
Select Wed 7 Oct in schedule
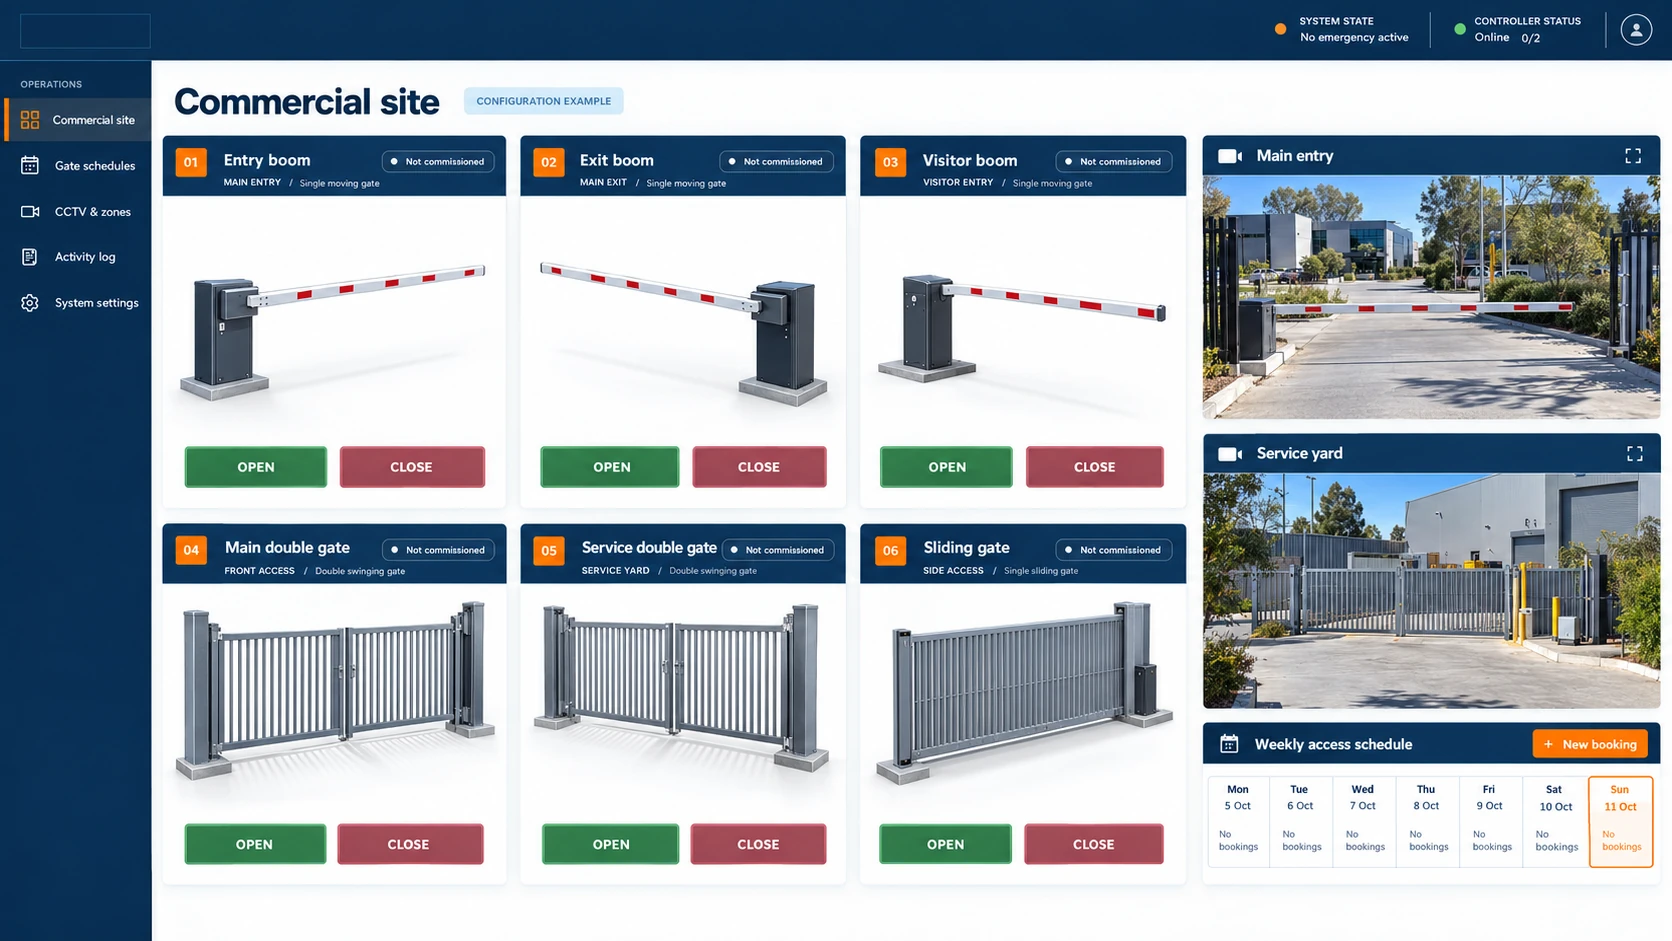pyautogui.click(x=1363, y=821)
